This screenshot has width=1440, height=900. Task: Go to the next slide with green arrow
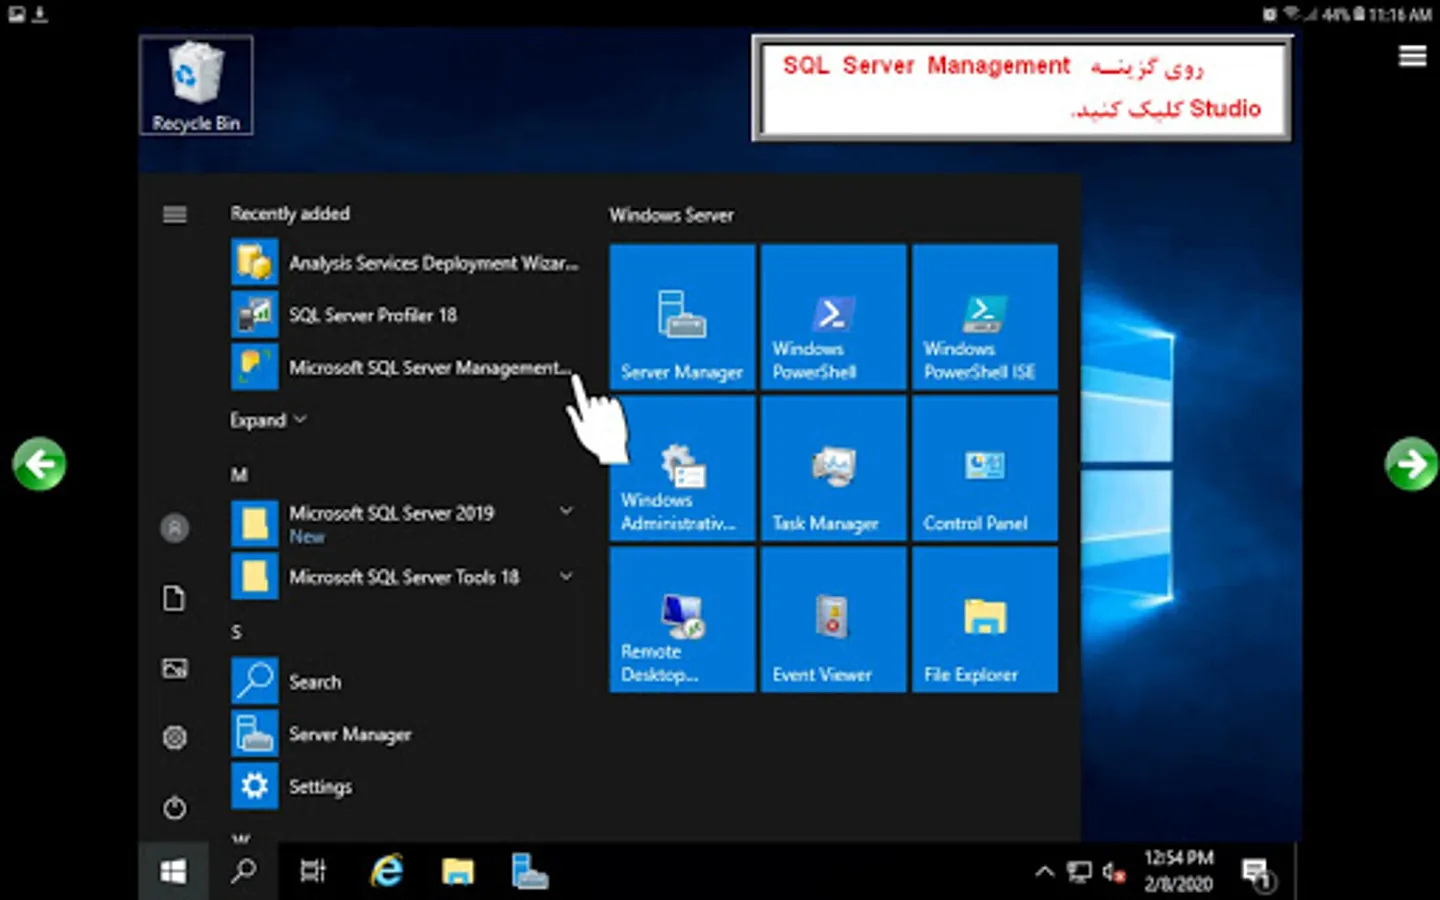pos(1411,464)
